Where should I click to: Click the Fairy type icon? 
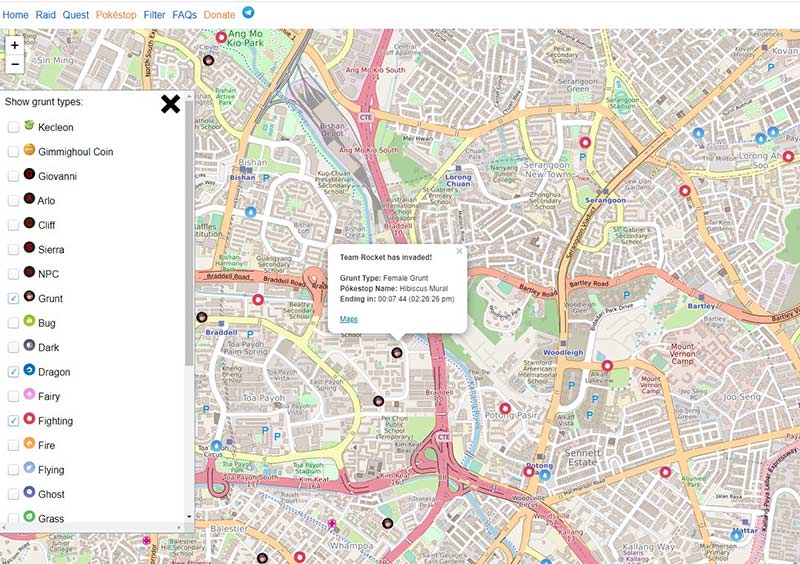tap(29, 394)
